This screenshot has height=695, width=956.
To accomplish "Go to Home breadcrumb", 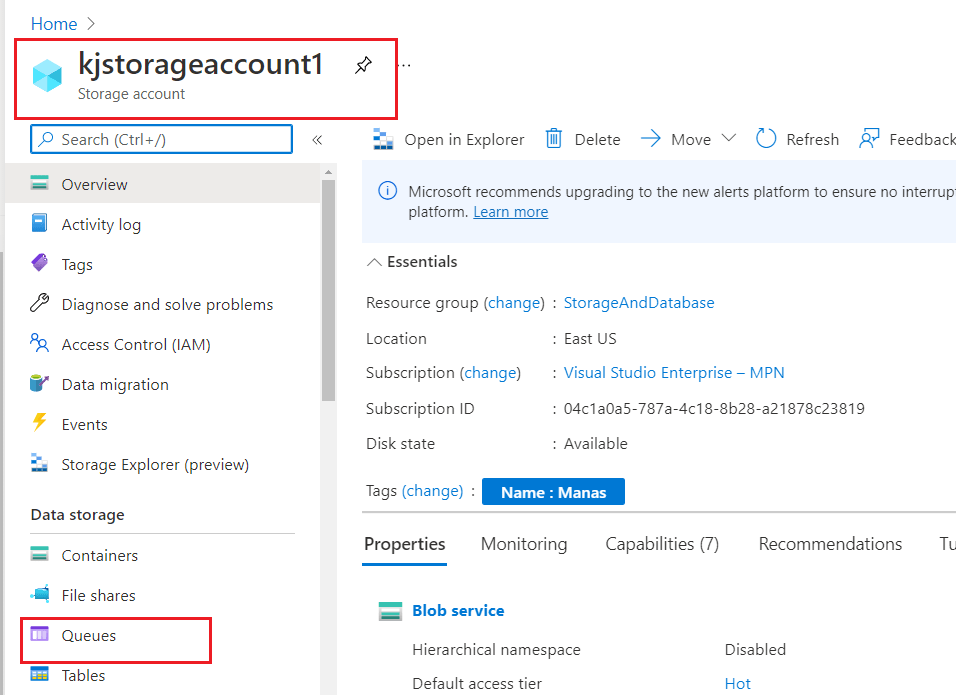I will click(x=54, y=24).
